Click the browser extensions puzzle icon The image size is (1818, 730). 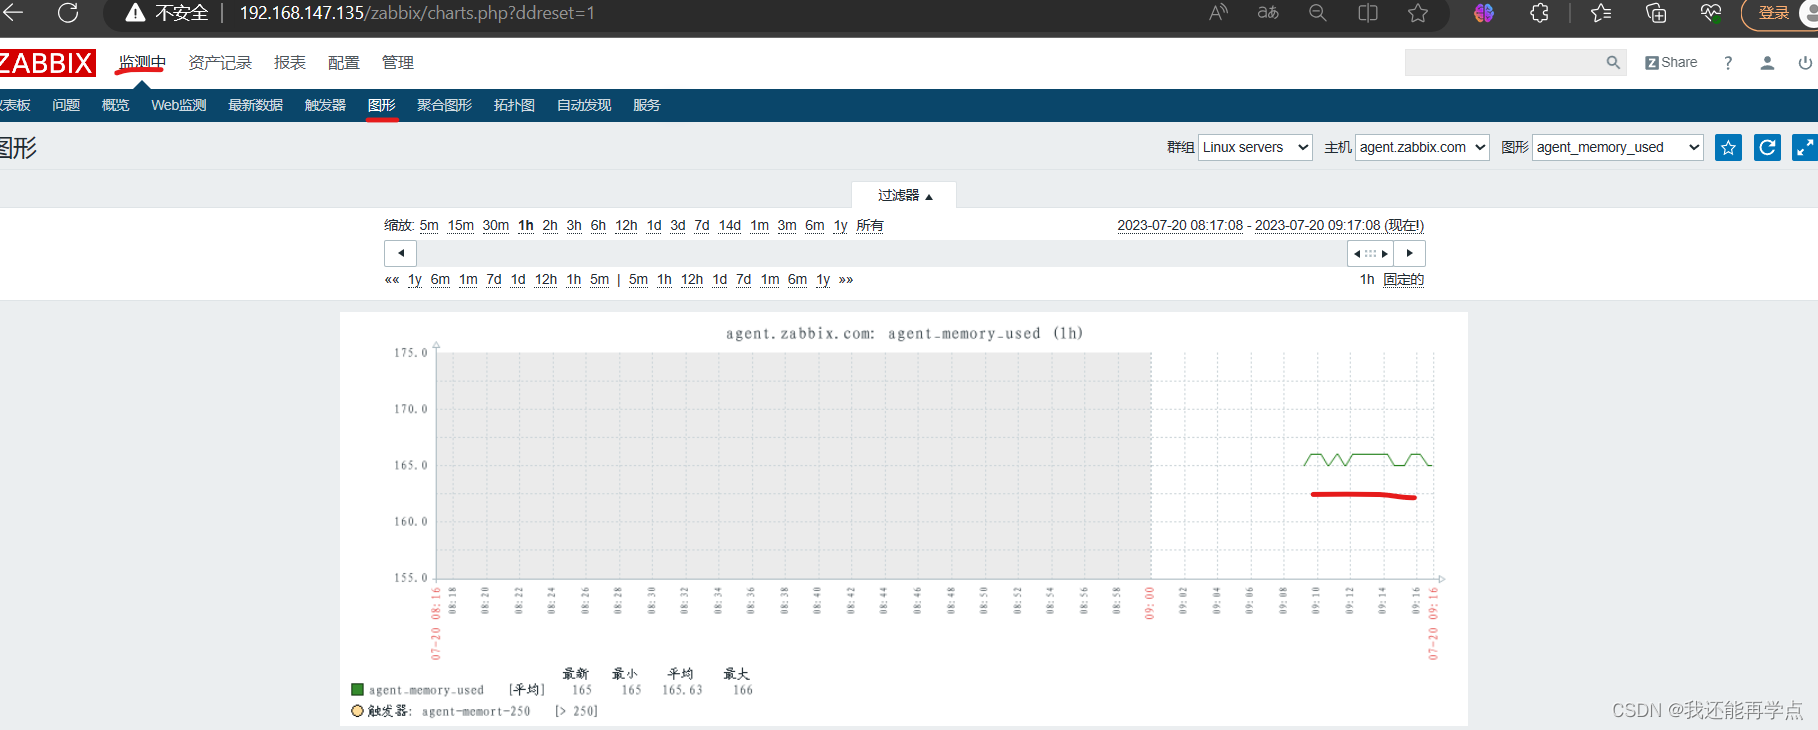tap(1540, 13)
